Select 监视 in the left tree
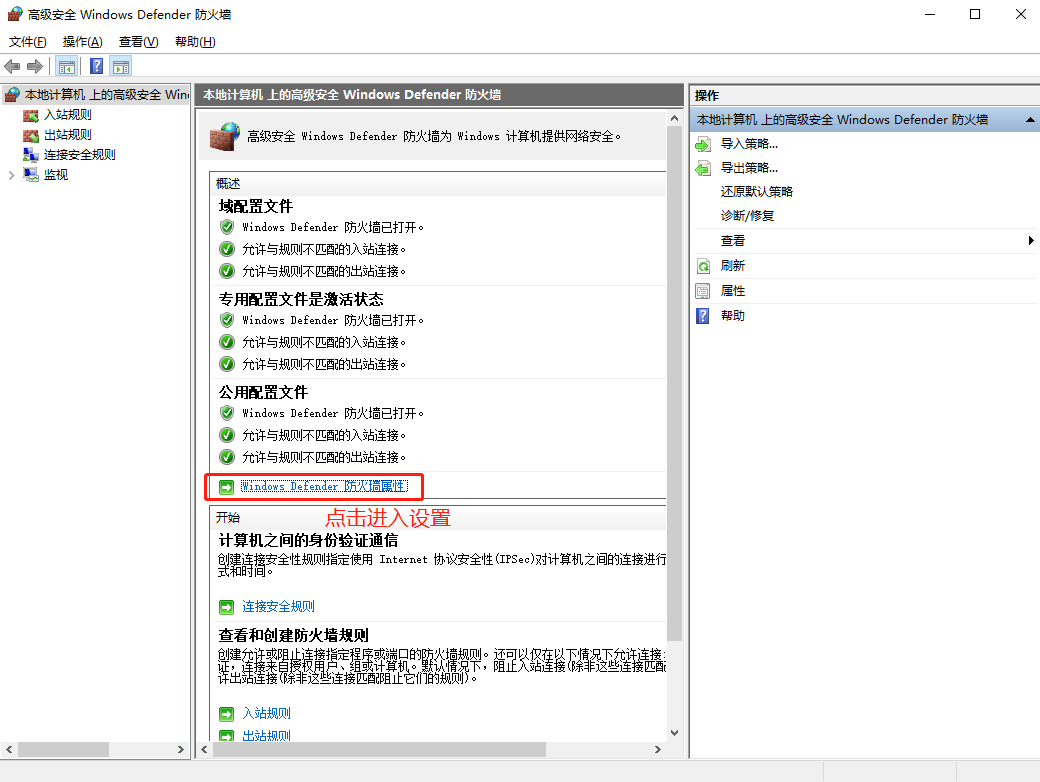 pyautogui.click(x=56, y=175)
